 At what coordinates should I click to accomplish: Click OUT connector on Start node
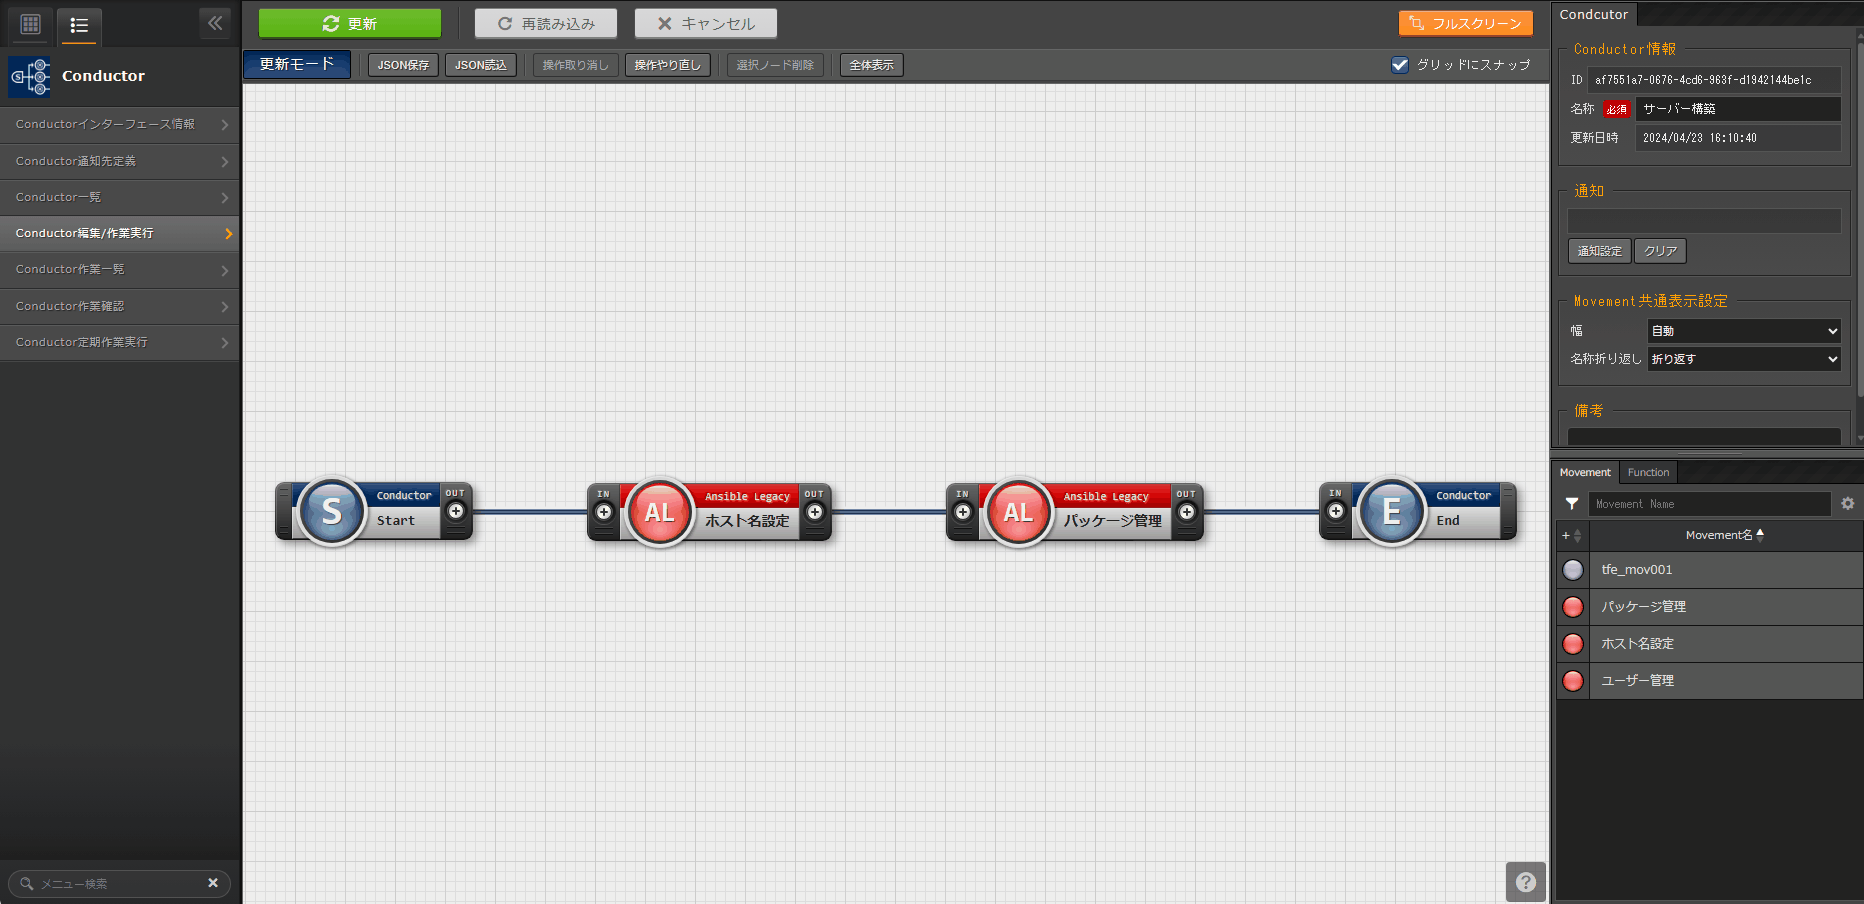coord(456,511)
